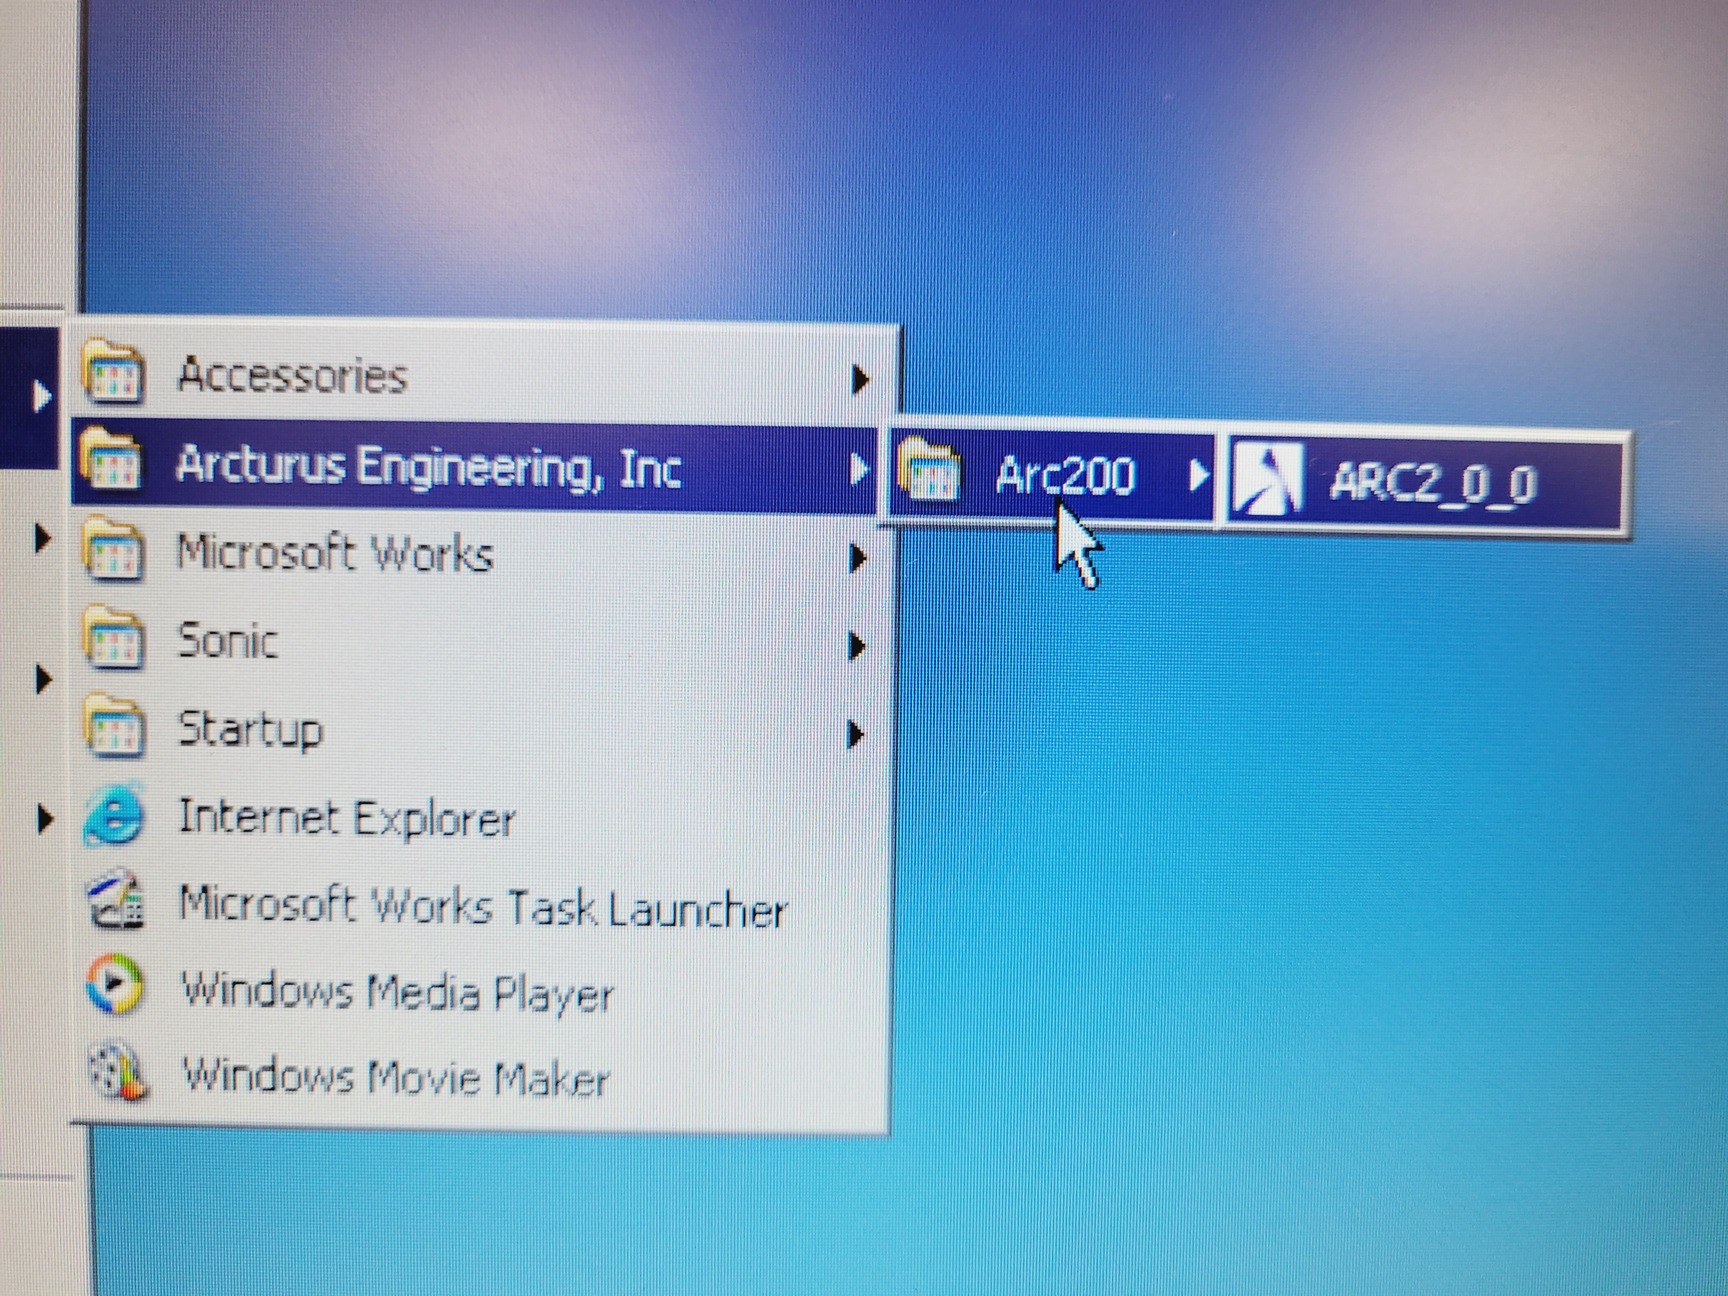This screenshot has height=1296, width=1728.
Task: Expand the Accessories submenu arrow
Action: pyautogui.click(x=858, y=380)
